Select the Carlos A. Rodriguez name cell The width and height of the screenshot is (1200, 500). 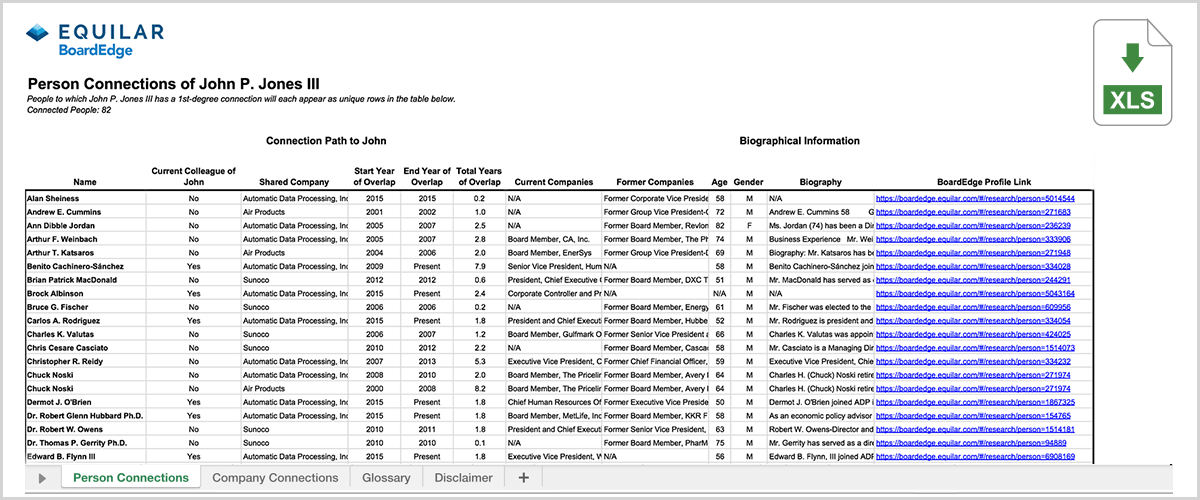(85, 321)
